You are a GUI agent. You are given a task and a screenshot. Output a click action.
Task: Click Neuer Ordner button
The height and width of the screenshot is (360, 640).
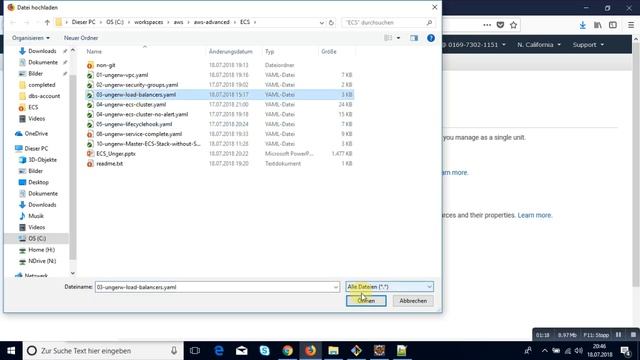[x=81, y=38]
